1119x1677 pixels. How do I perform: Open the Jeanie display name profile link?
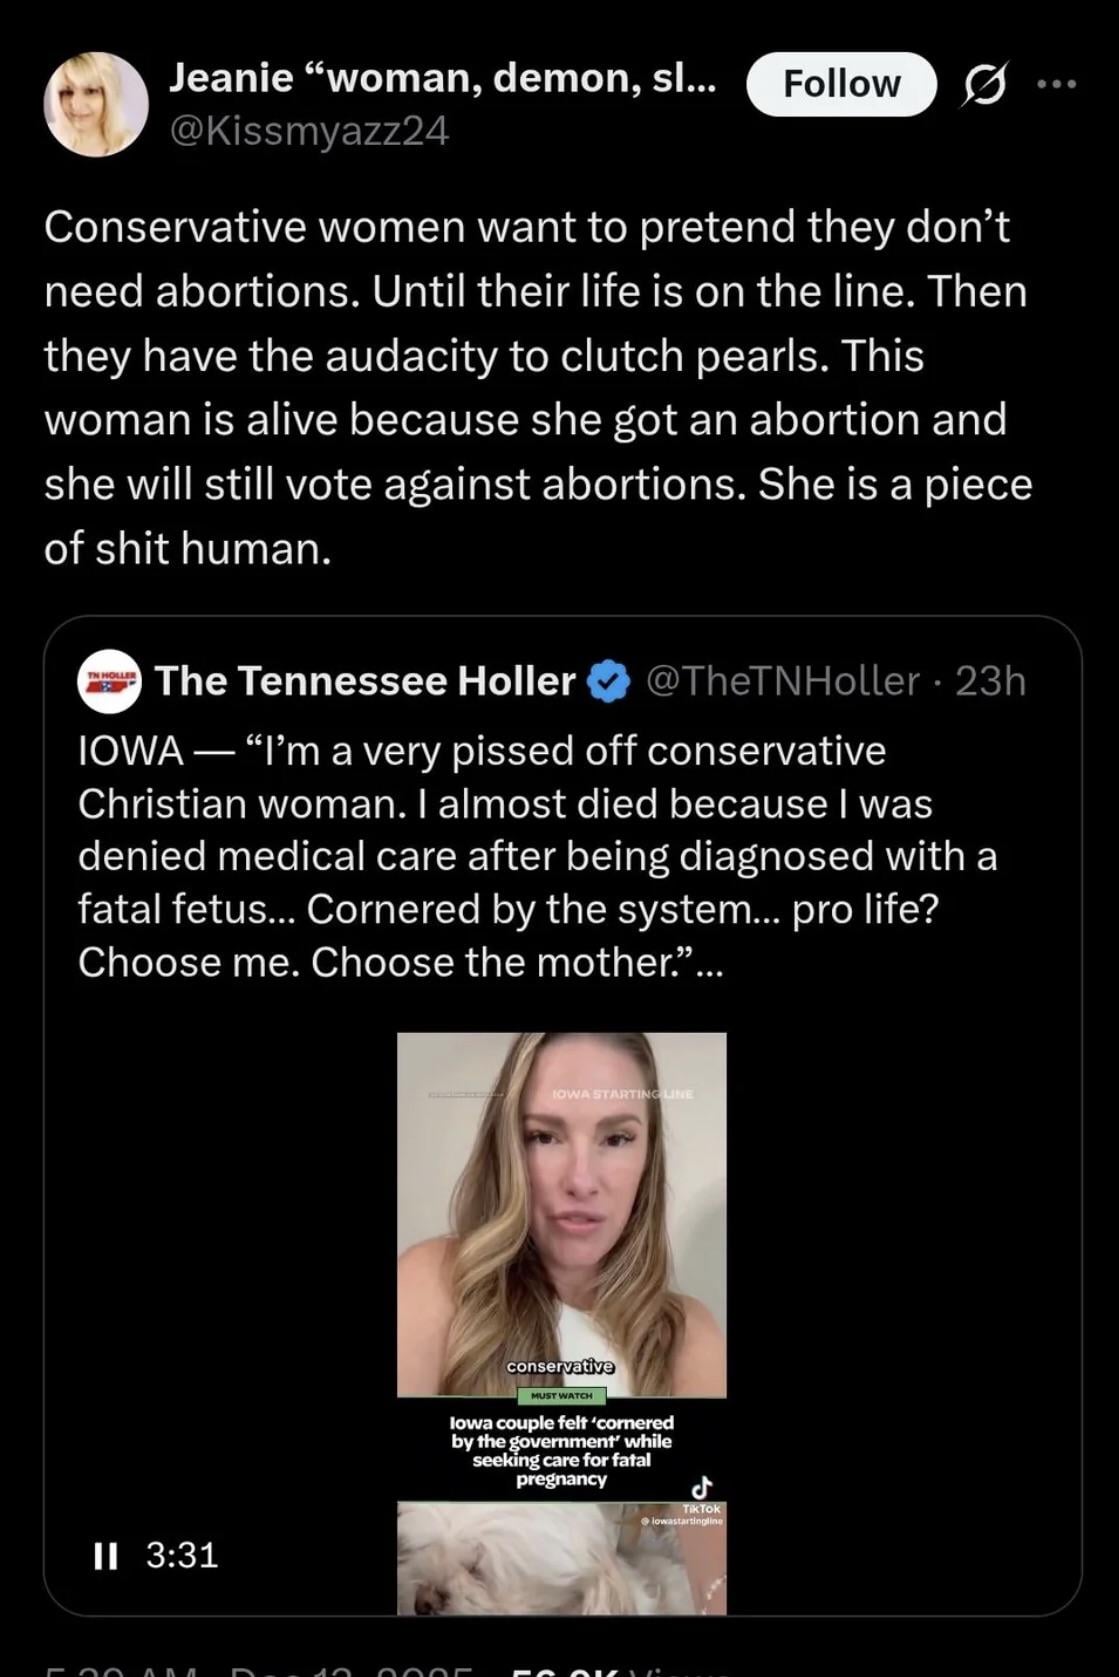442,78
